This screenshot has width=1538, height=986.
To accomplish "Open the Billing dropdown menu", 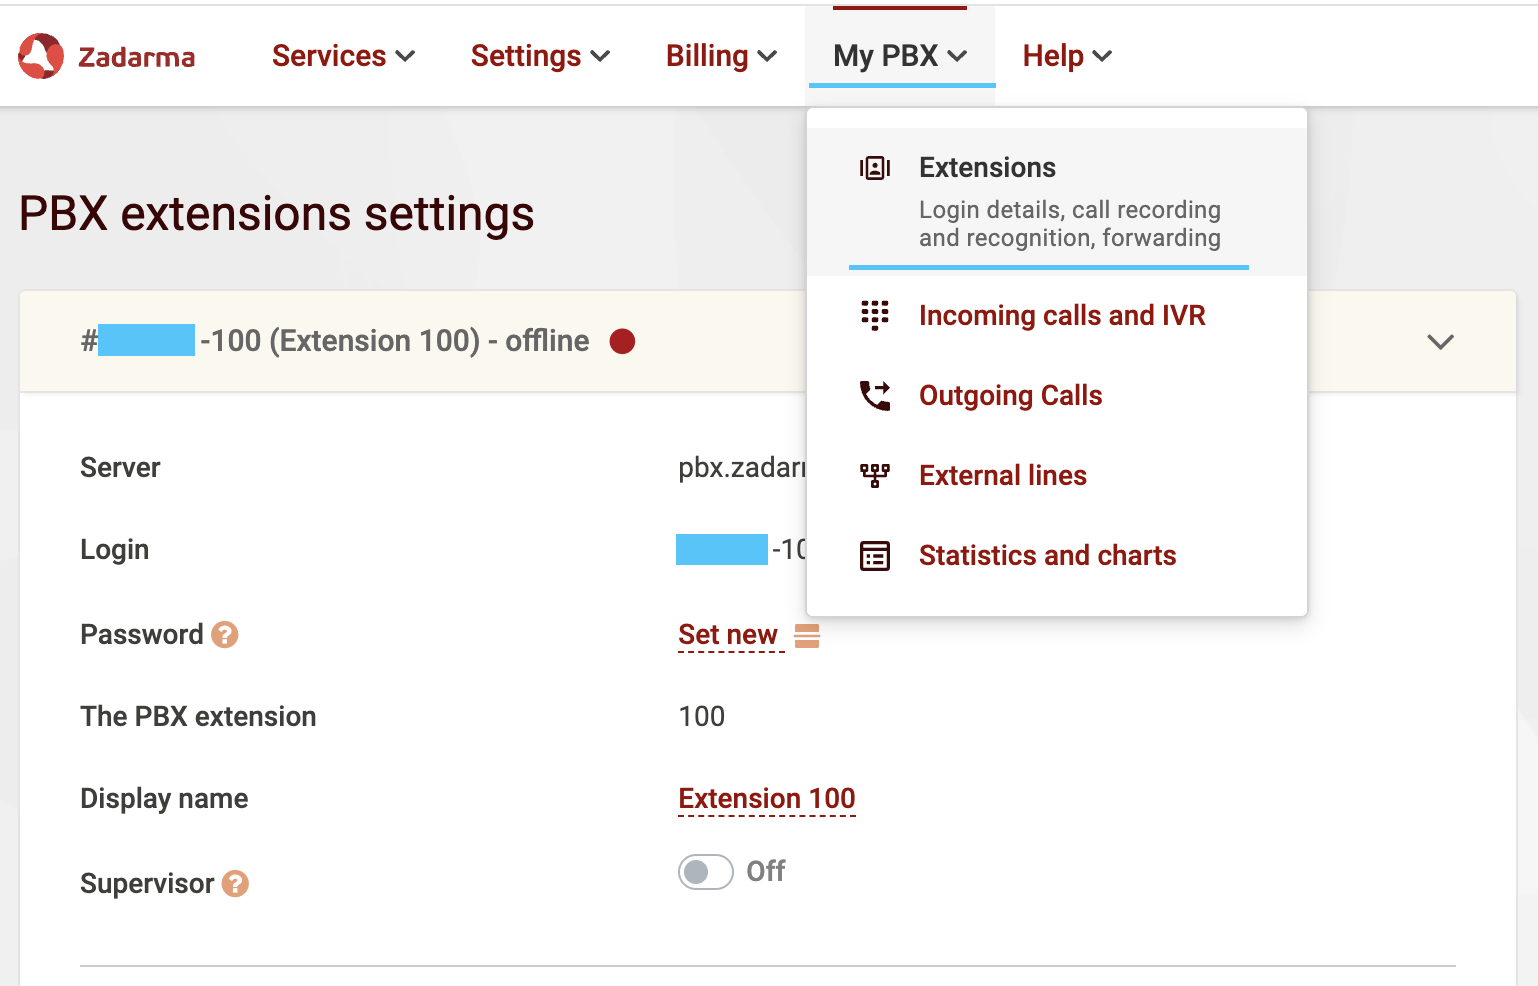I will pyautogui.click(x=721, y=56).
